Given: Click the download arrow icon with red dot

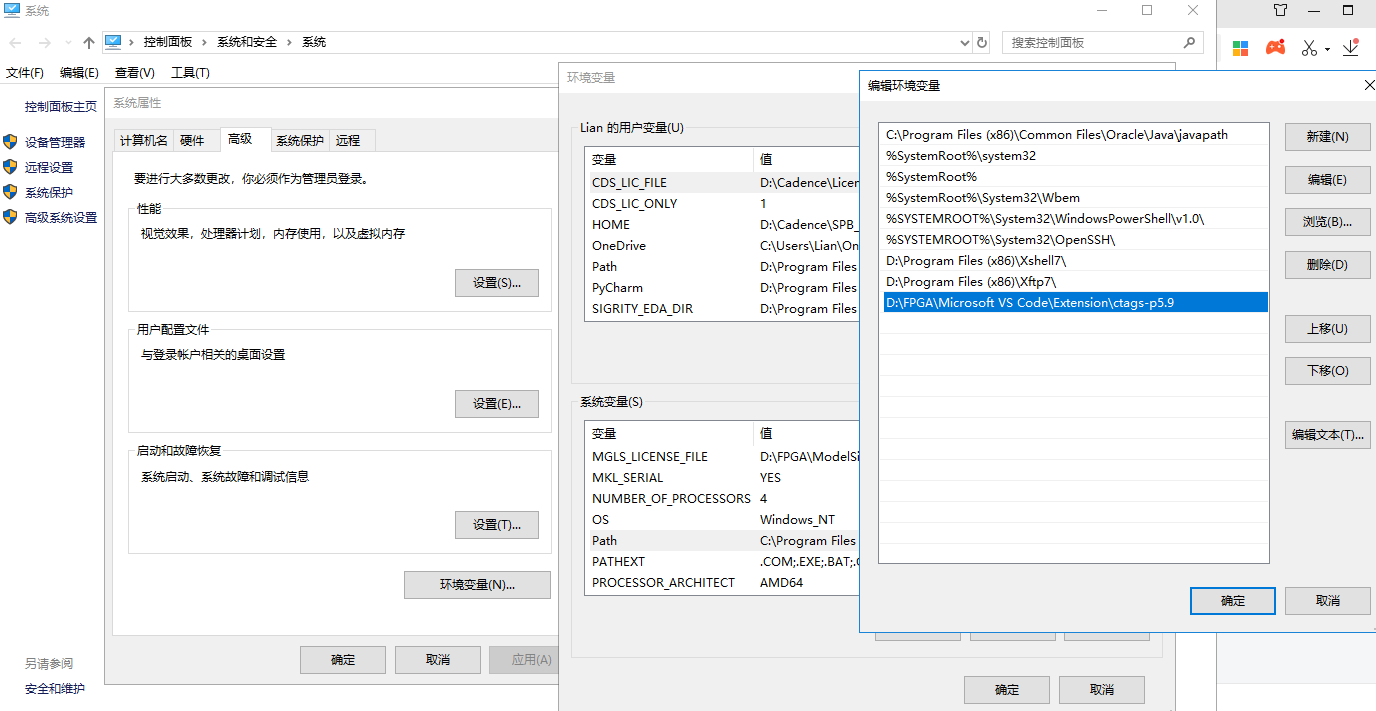Looking at the screenshot, I should coord(1352,47).
